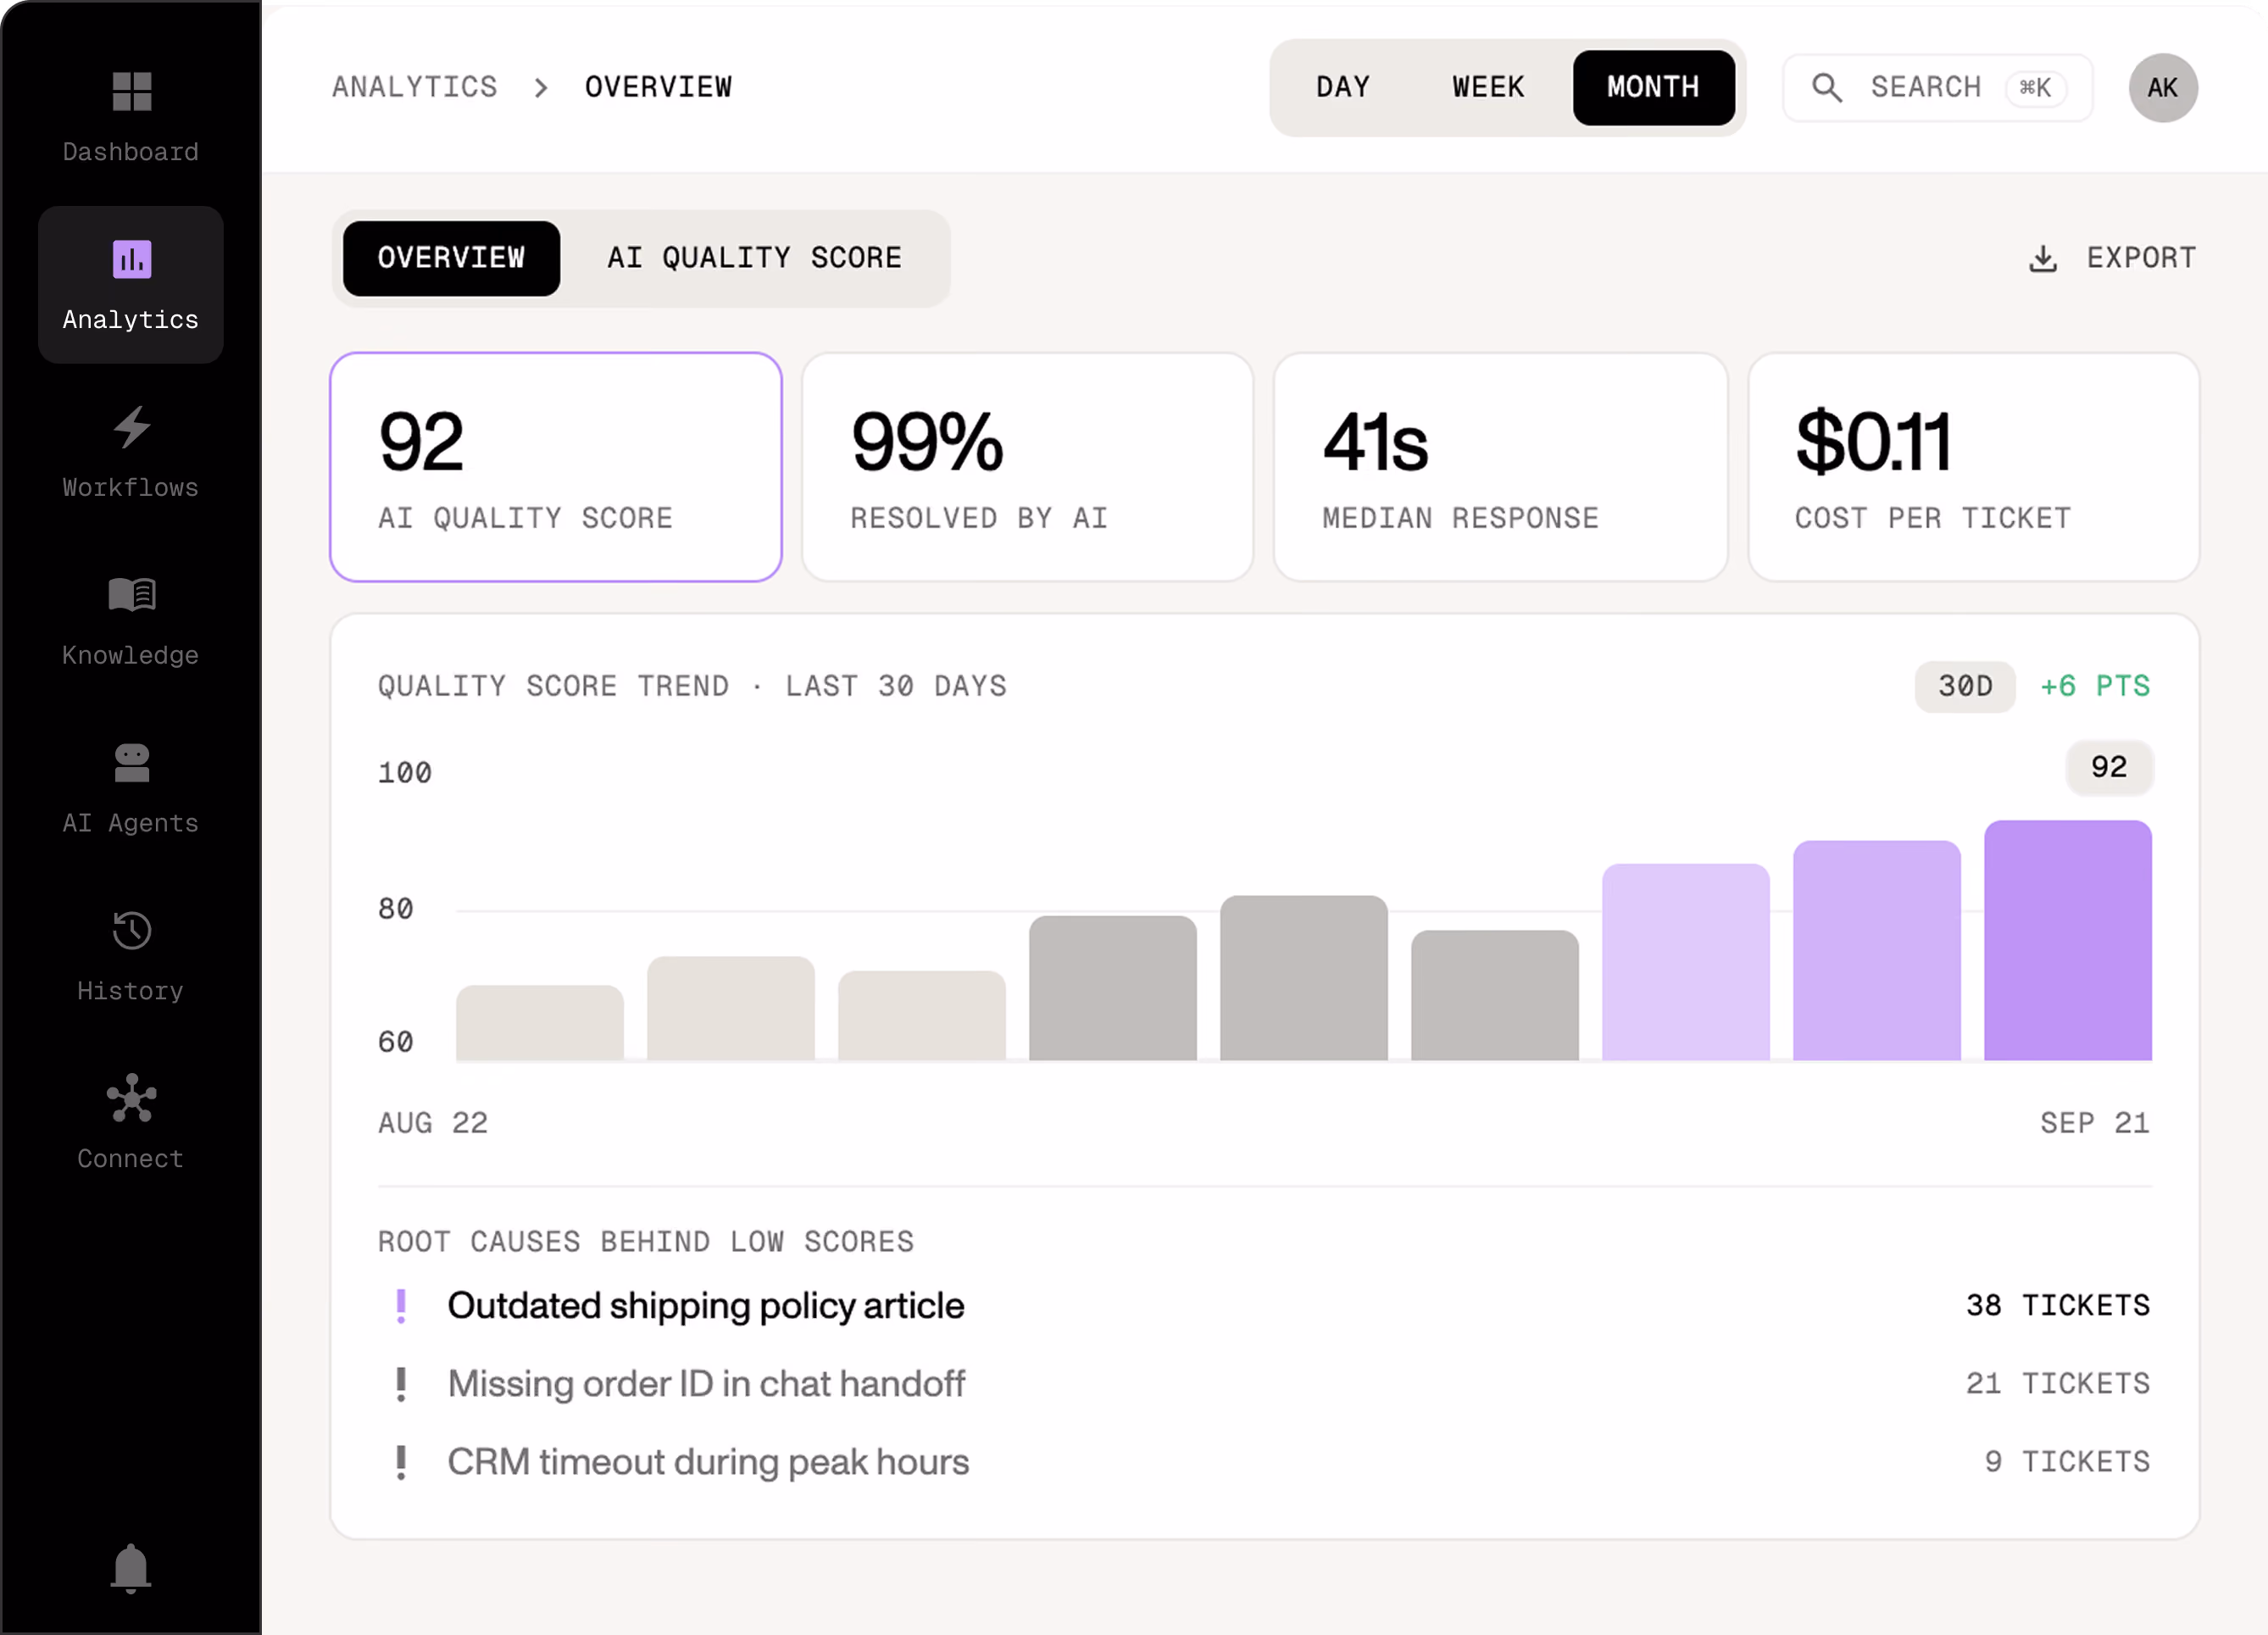Click the '21 TICKETS' count
Viewport: 2268px width, 1635px height.
pos(2058,1384)
